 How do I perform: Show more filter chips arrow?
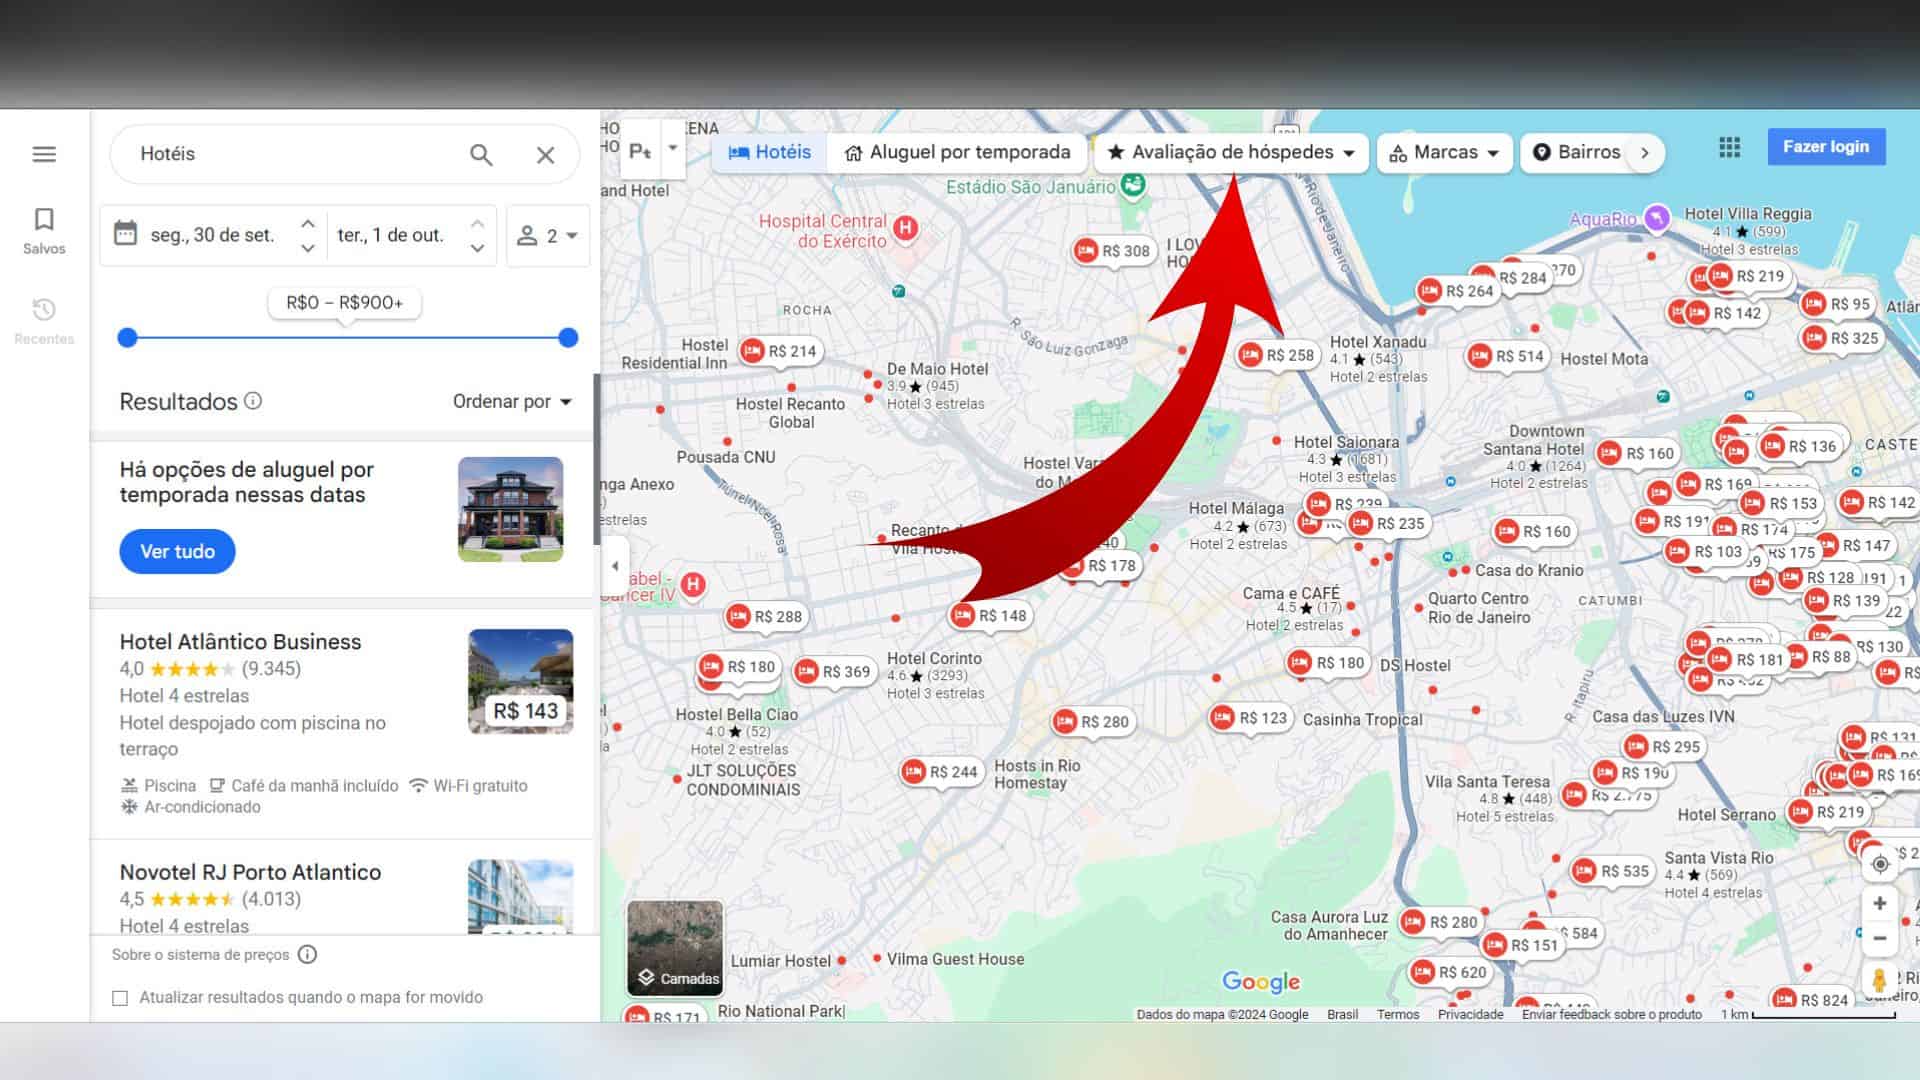(1645, 153)
